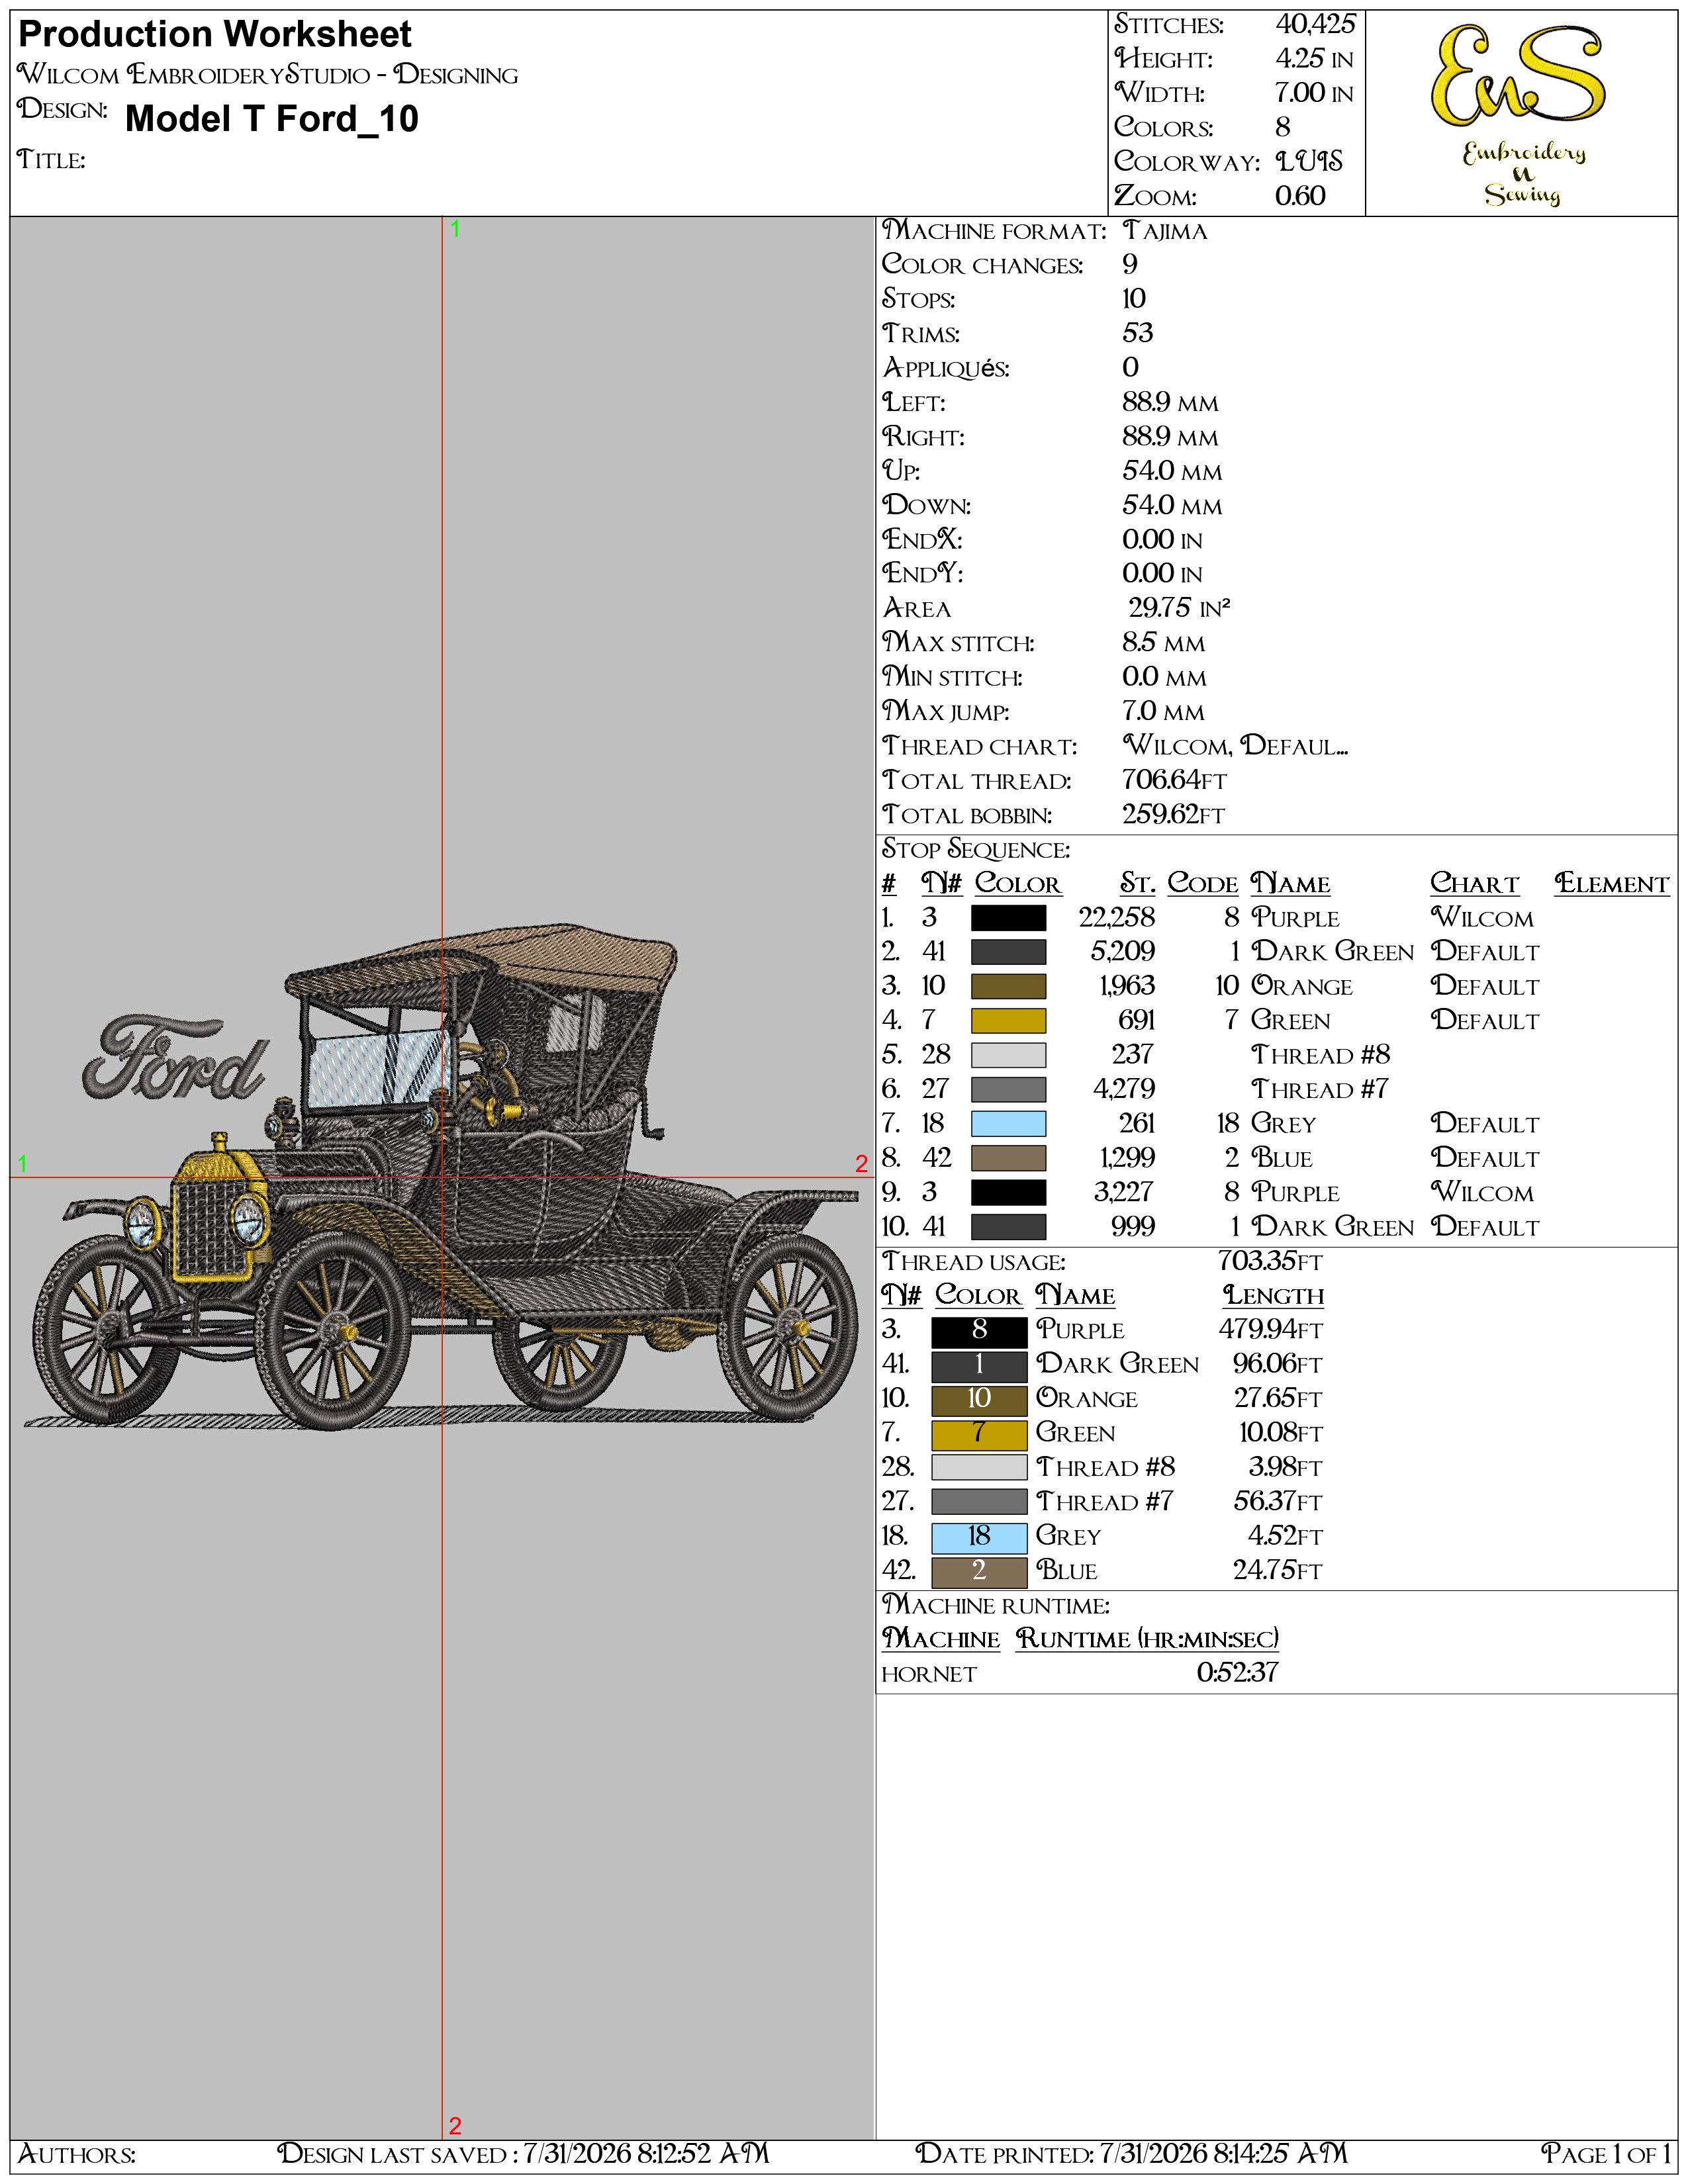Click the olive-brown swatch in stop sequence row 3

coord(1009,987)
